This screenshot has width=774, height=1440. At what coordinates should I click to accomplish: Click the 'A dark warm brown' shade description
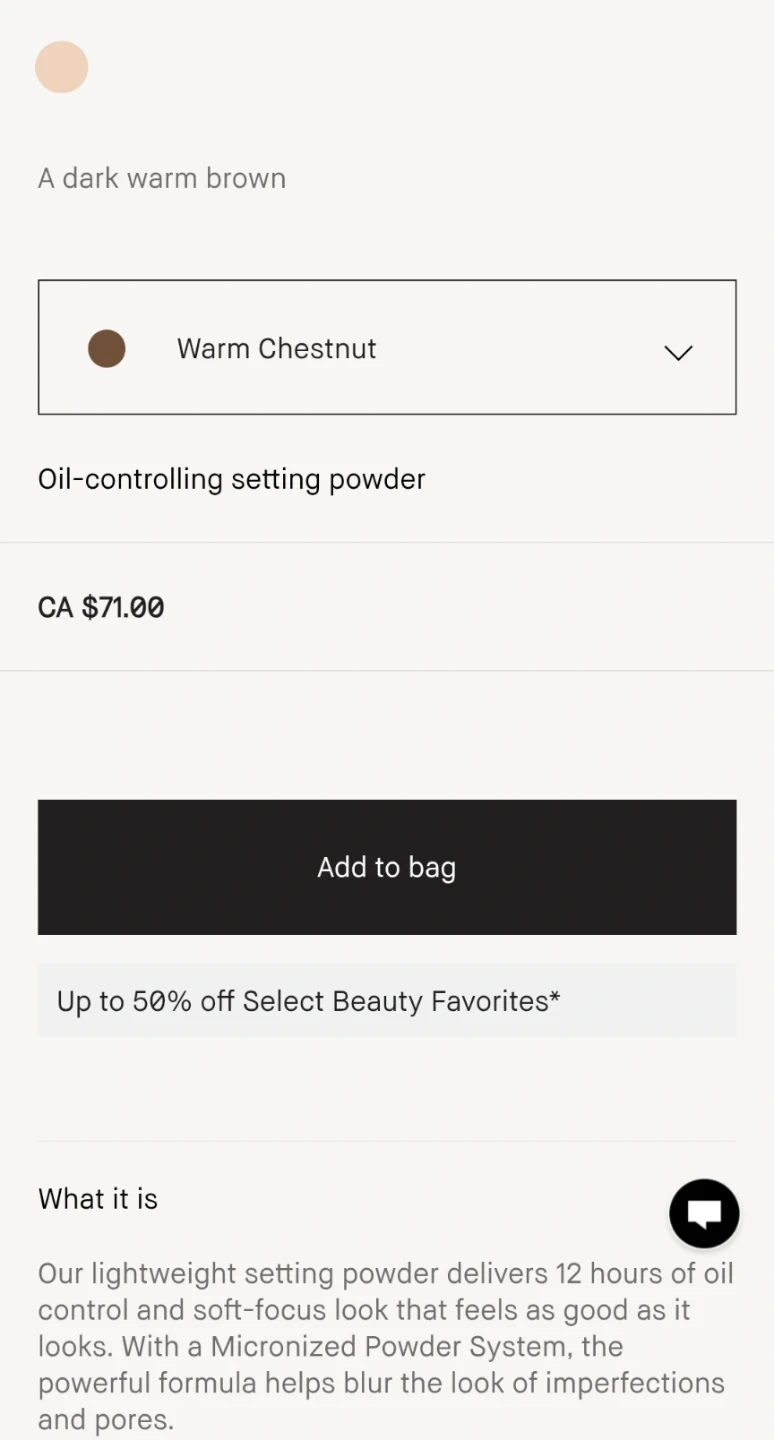[x=162, y=178]
